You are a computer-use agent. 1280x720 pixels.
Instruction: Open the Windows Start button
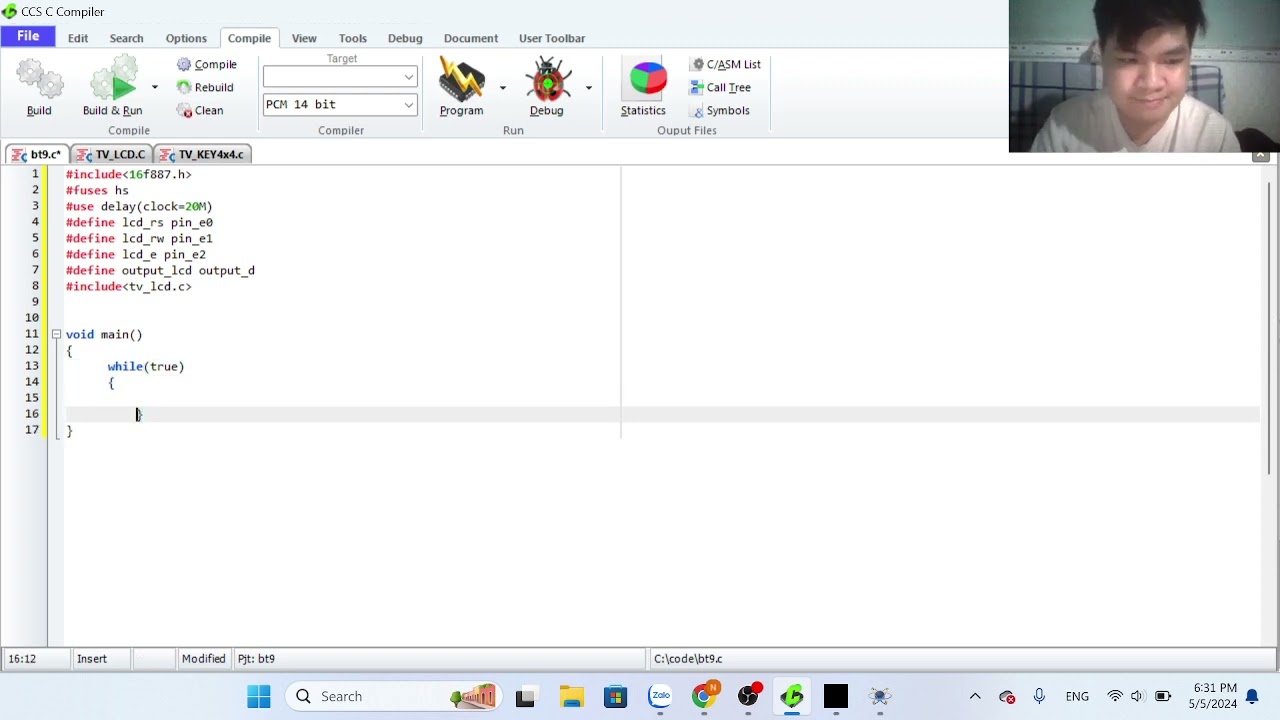259,696
